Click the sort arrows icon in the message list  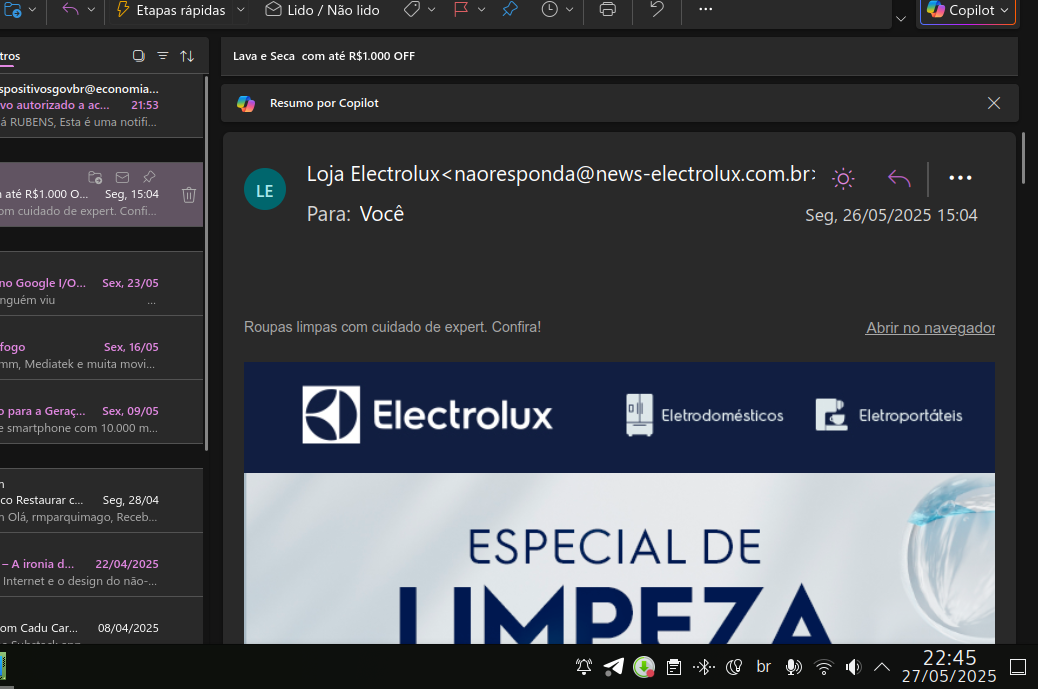[187, 56]
